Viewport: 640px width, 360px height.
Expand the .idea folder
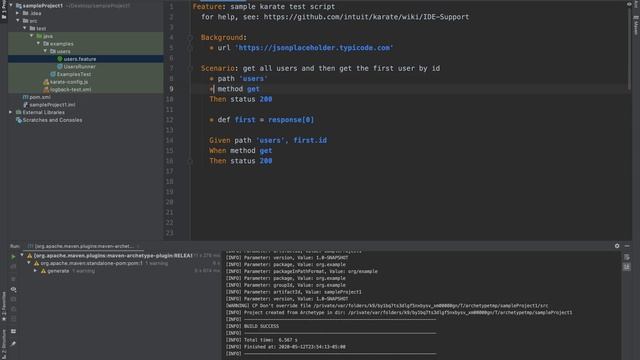coord(18,13)
